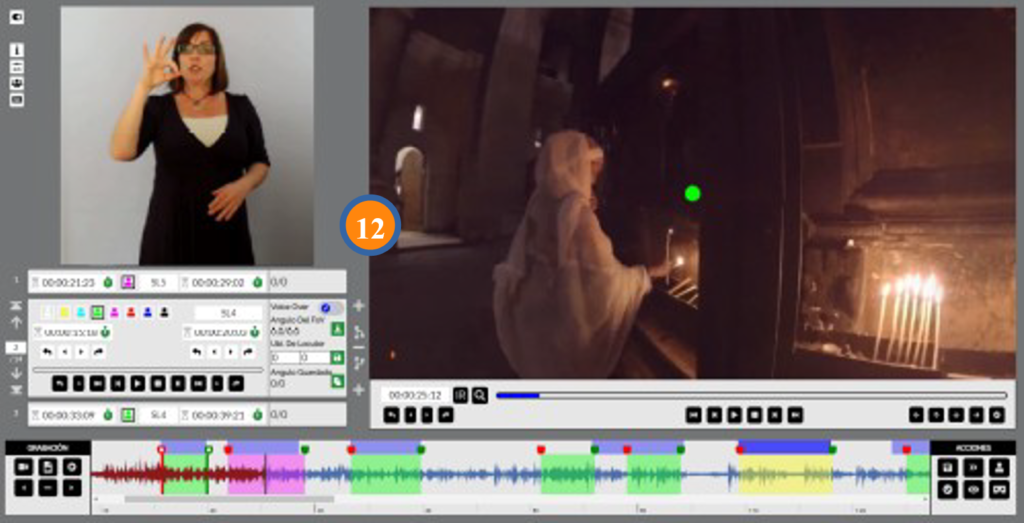Click the info icon in the left sidebar
The width and height of the screenshot is (1024, 523).
point(17,50)
